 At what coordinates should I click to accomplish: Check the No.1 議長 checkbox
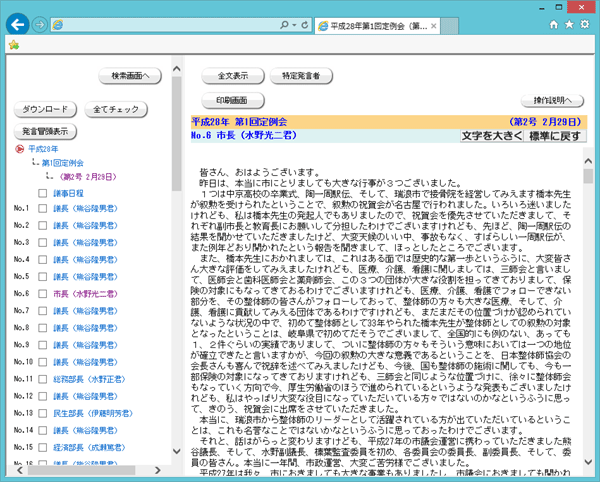coord(42,208)
